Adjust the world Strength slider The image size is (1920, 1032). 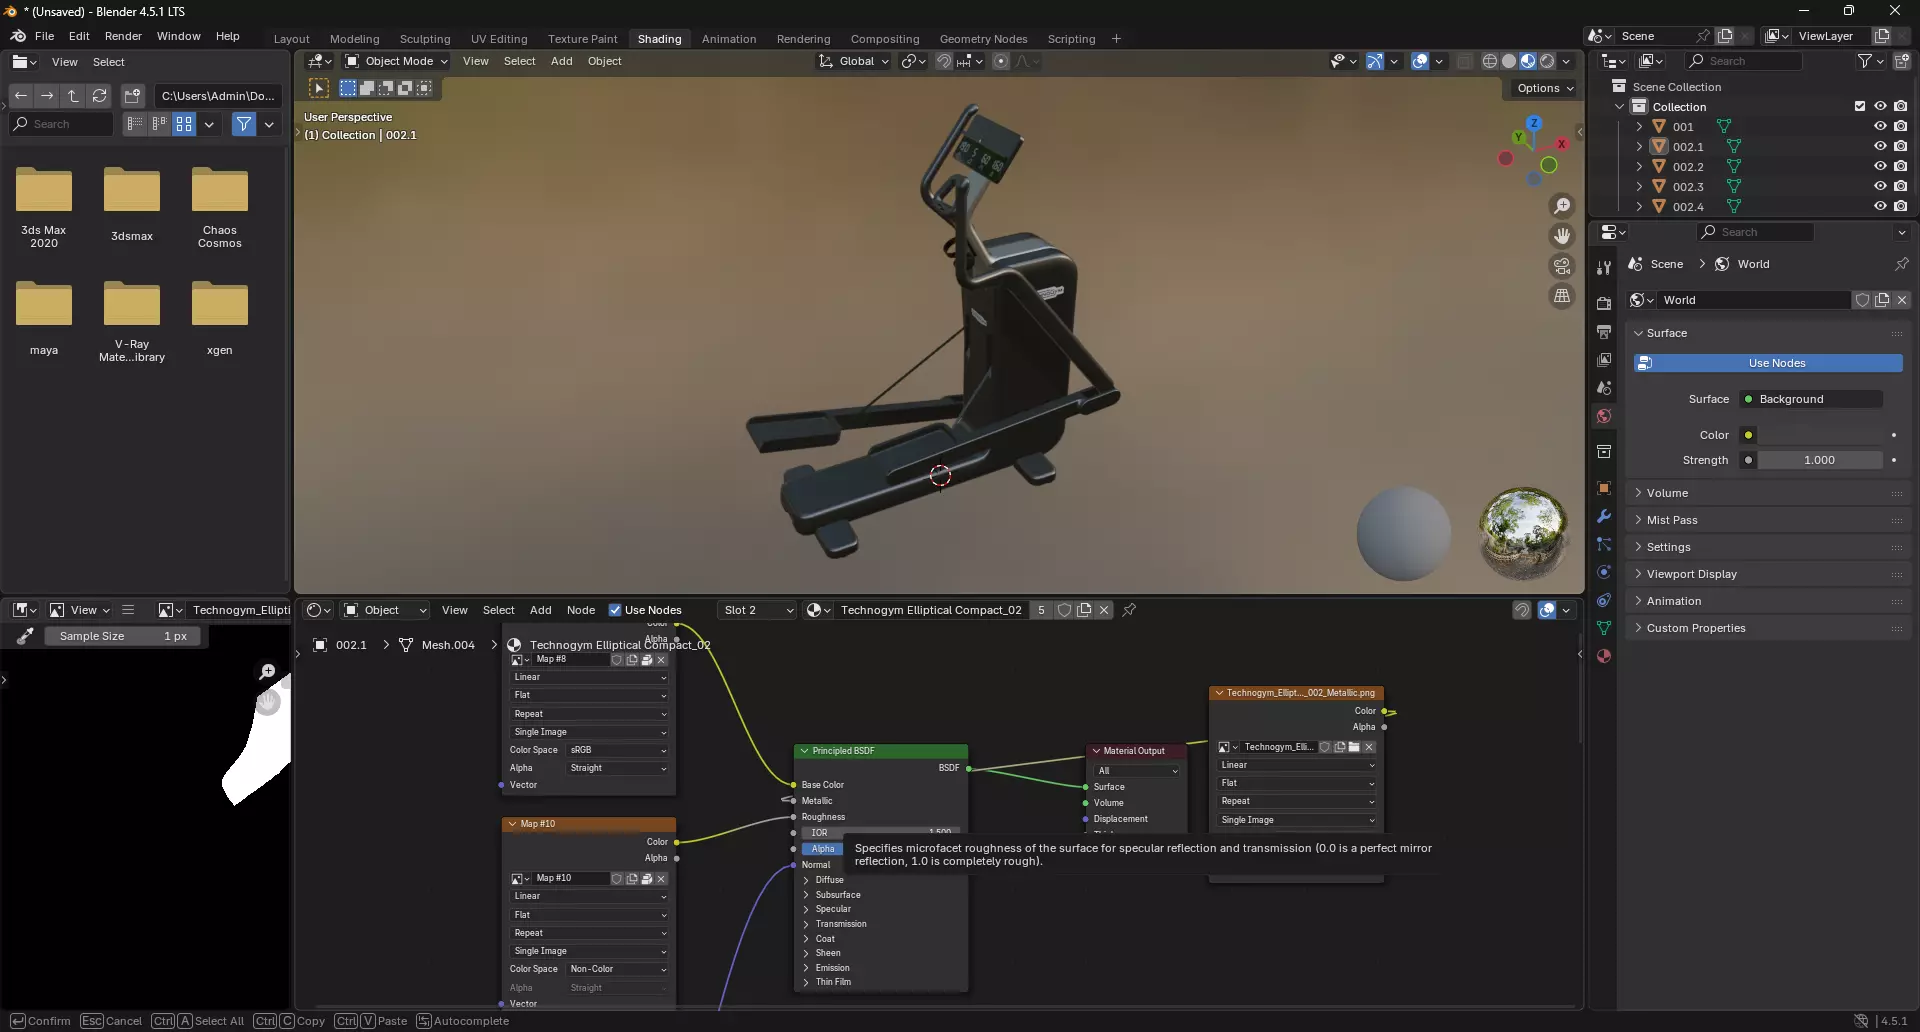pyautogui.click(x=1820, y=460)
